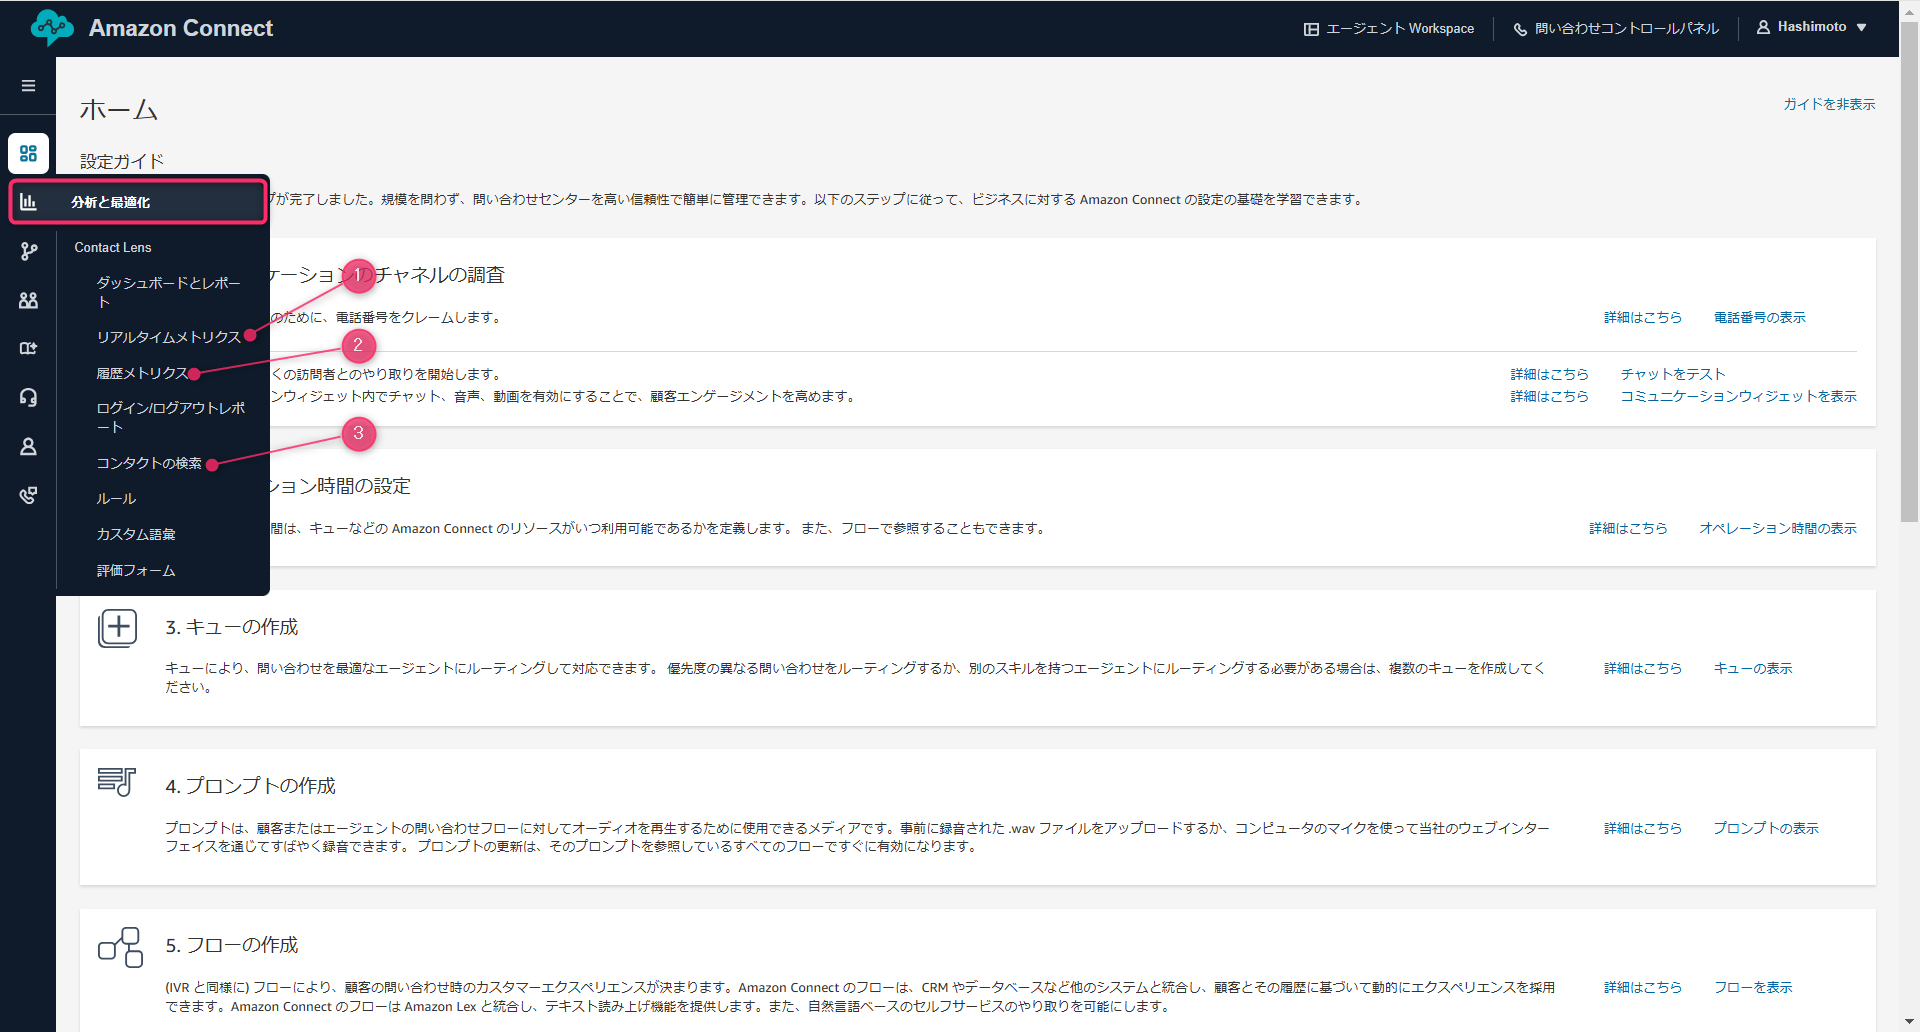Open the dashboard home sidebar icon
Screen dimensions: 1920x1032
pos(28,154)
